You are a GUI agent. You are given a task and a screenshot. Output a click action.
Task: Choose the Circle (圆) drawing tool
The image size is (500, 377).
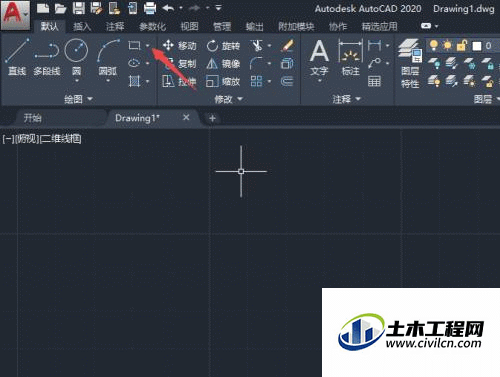(76, 57)
